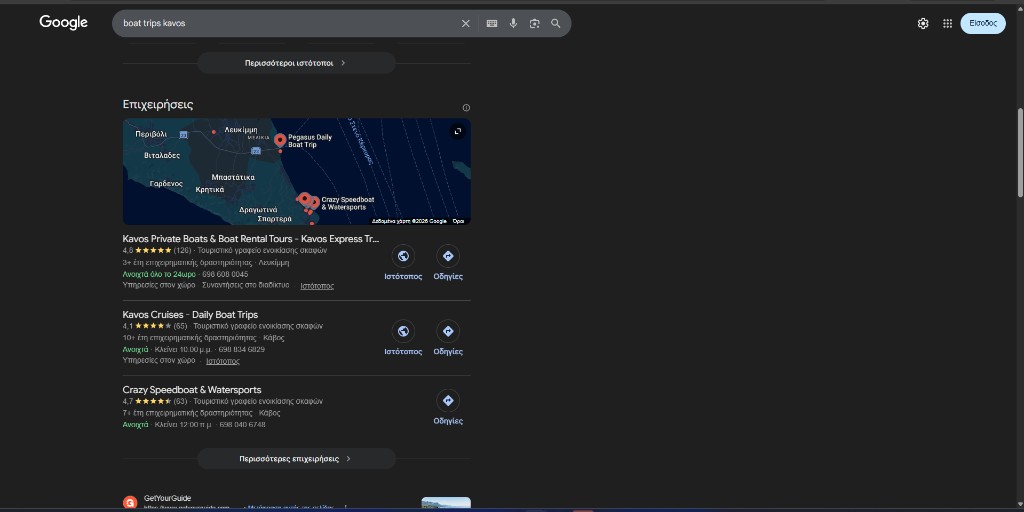Click the Google logo
Viewport: 1024px width, 512px height.
(x=63, y=23)
